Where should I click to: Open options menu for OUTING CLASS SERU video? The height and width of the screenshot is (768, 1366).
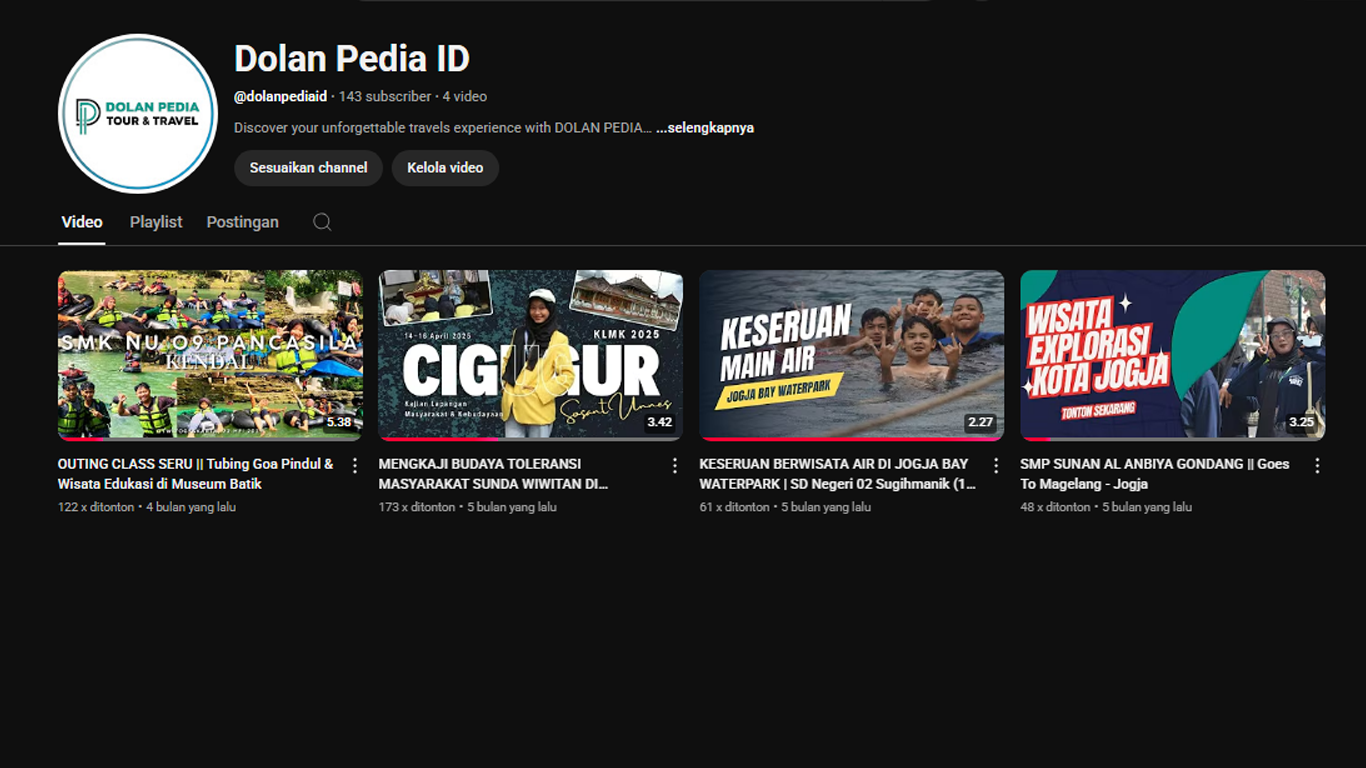(354, 464)
